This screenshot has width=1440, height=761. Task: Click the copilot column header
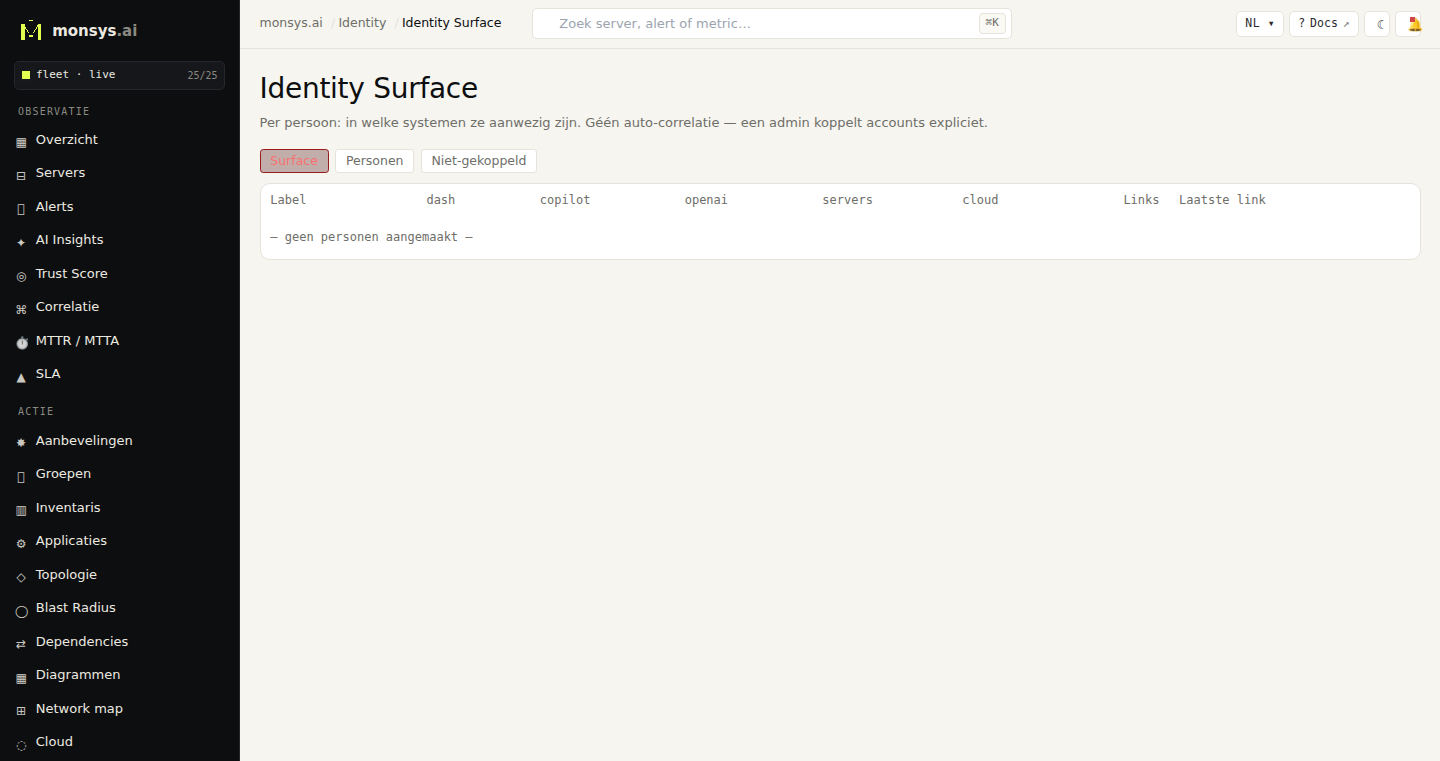click(565, 200)
